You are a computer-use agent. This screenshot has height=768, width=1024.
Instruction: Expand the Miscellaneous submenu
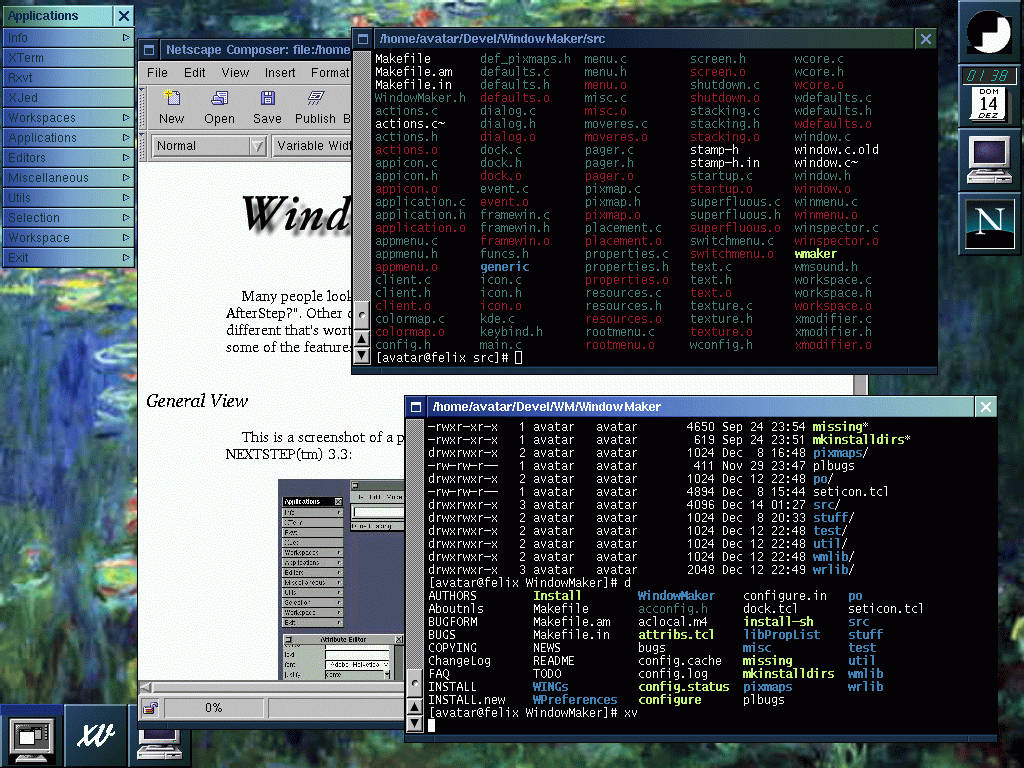69,178
